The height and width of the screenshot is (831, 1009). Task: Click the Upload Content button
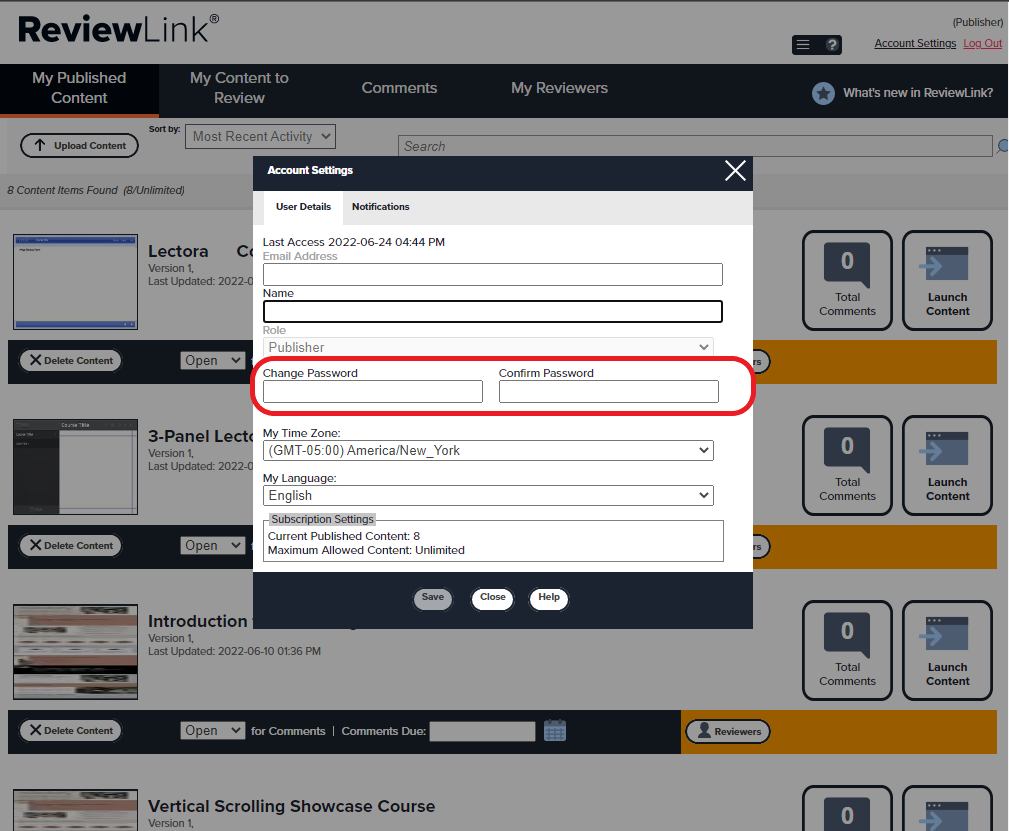pyautogui.click(x=80, y=146)
